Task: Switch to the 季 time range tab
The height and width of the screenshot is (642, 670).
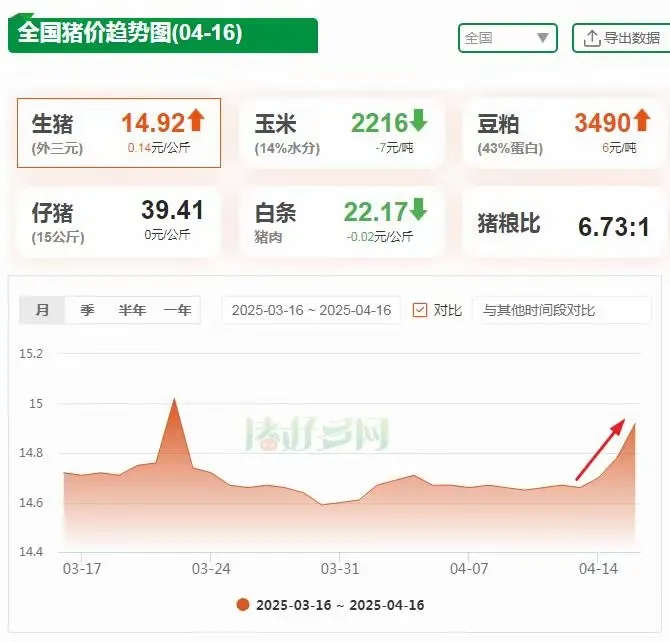Action: [x=87, y=310]
